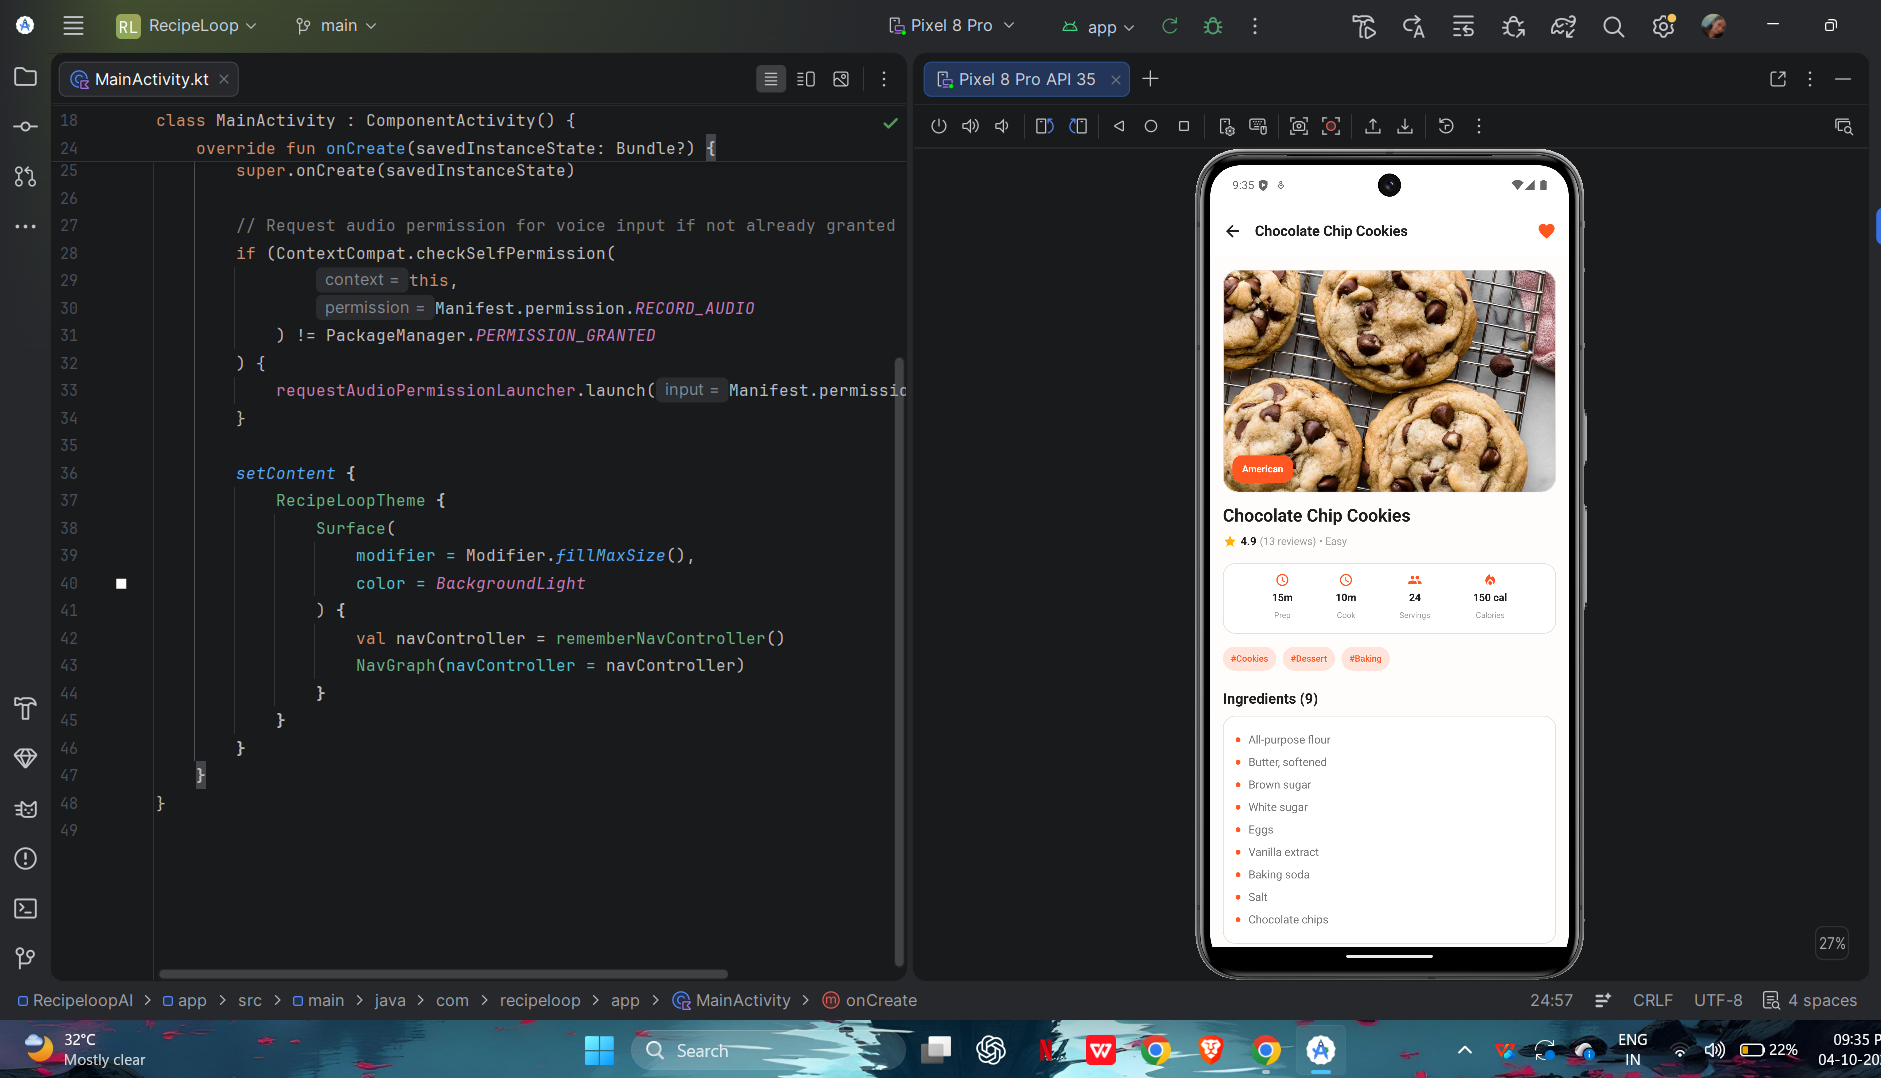Sync project with Gradle files
The width and height of the screenshot is (1881, 1078).
pyautogui.click(x=1563, y=27)
